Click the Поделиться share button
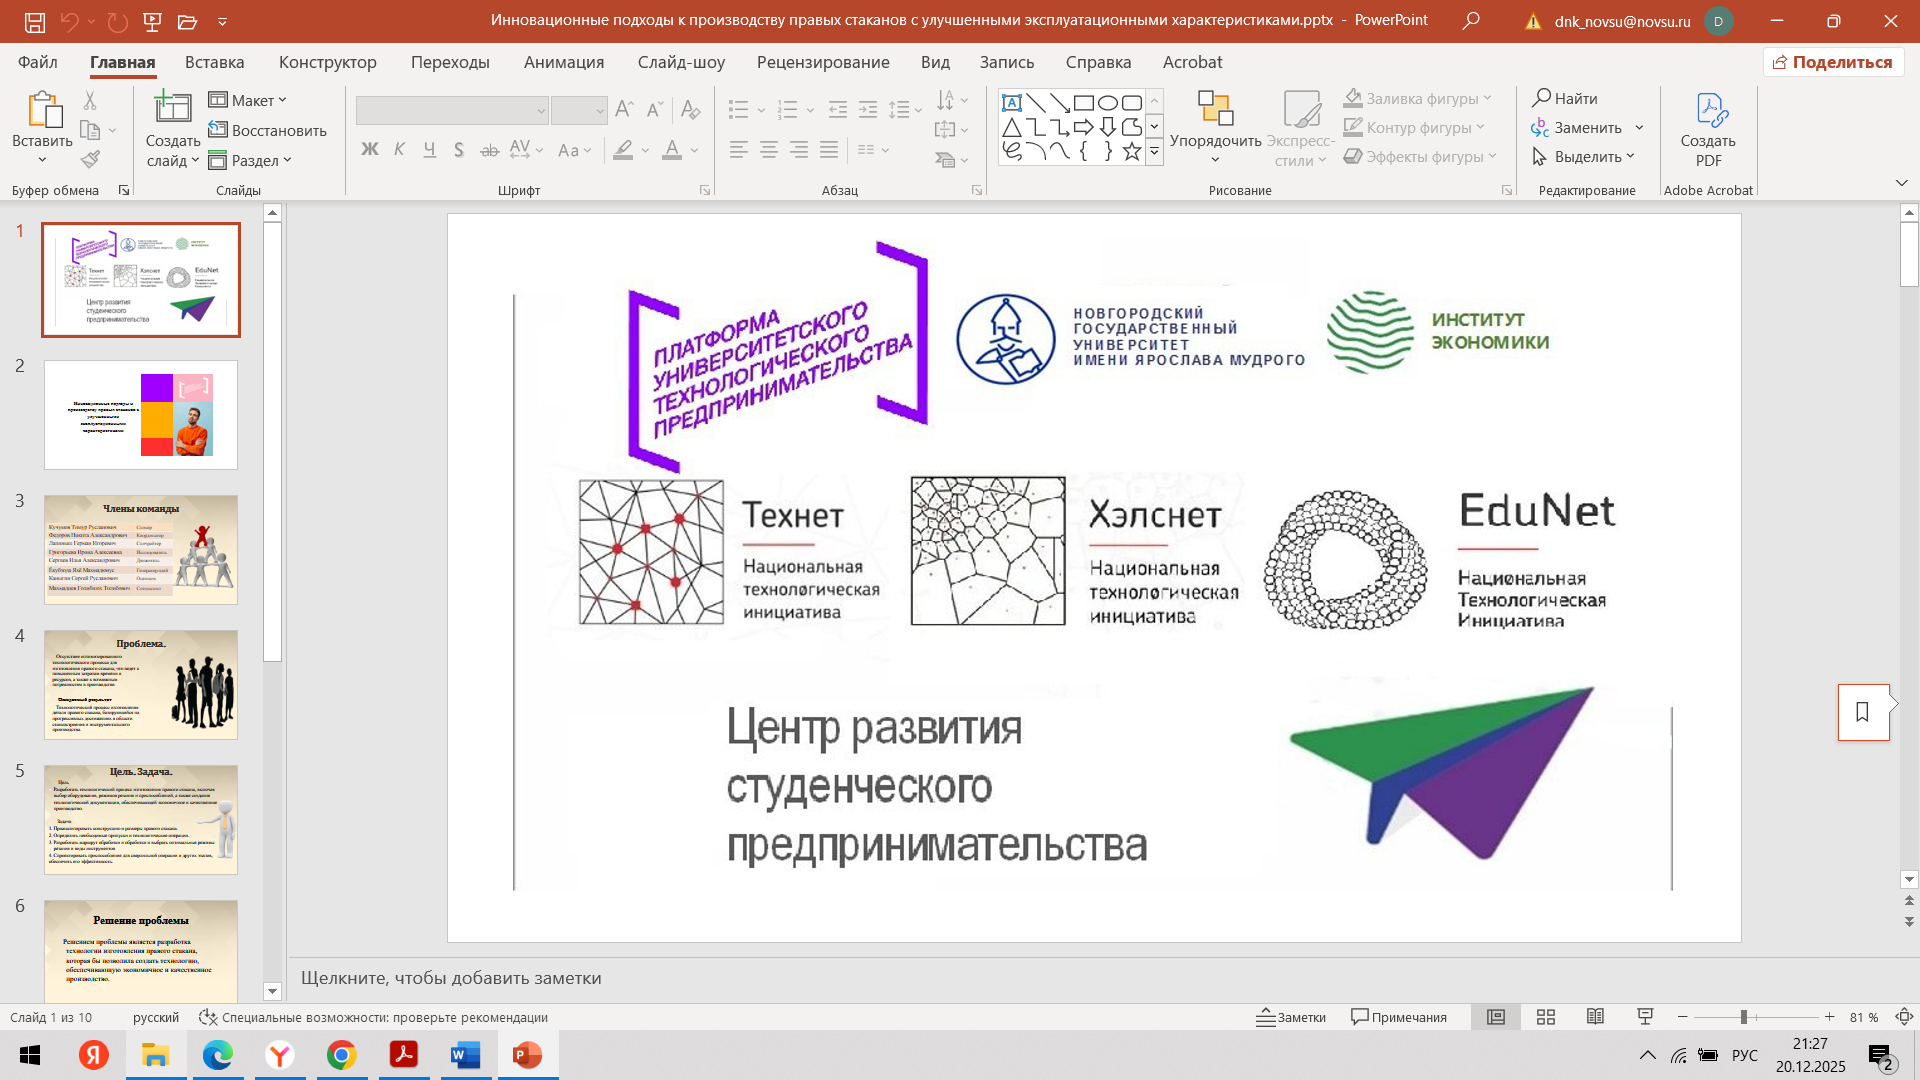Viewport: 1920px width, 1080px height. coord(1832,62)
